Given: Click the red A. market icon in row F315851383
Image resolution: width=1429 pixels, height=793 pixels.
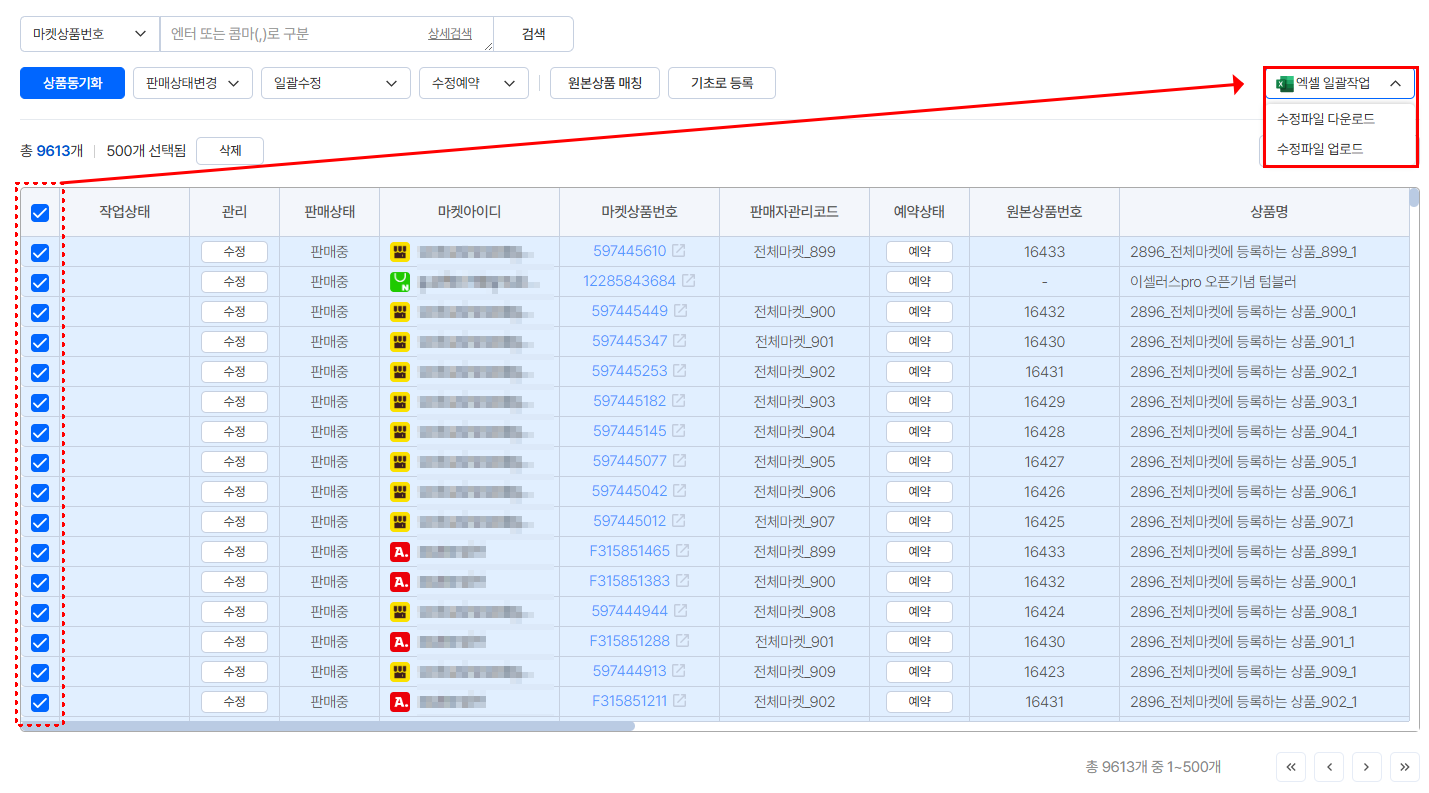Looking at the screenshot, I should tap(400, 581).
